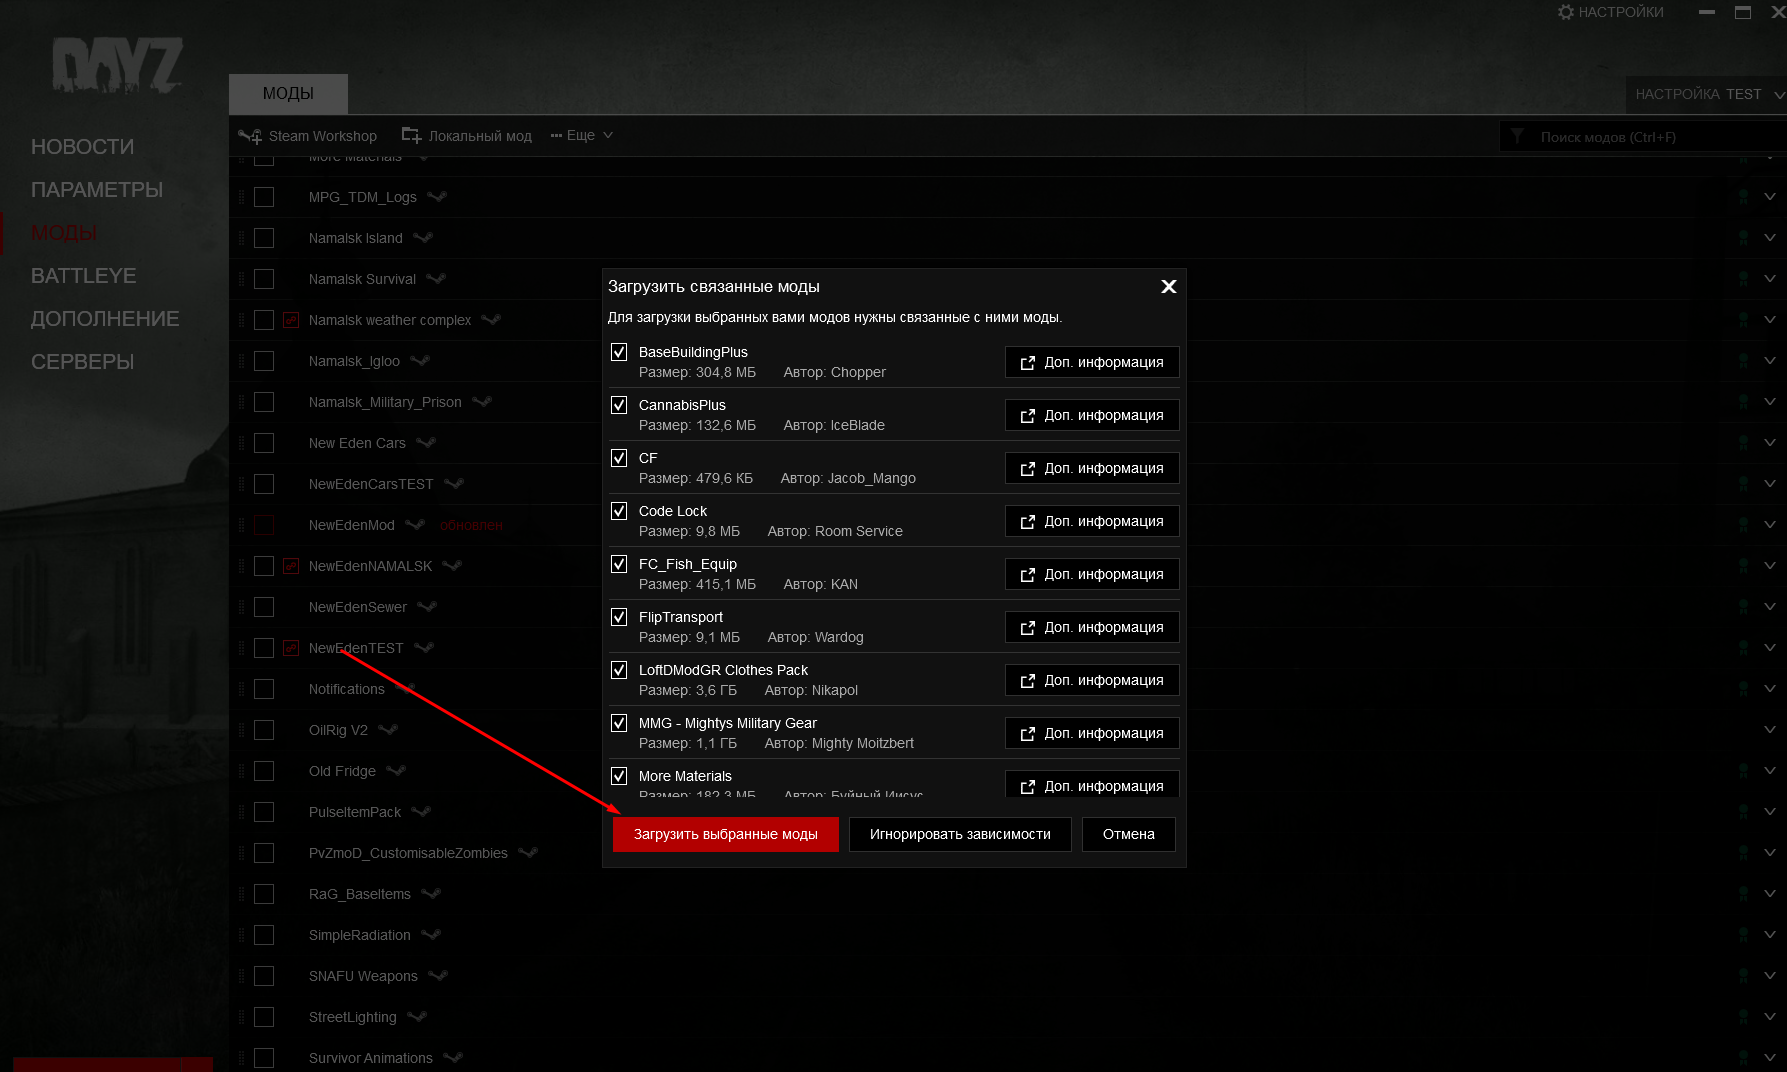This screenshot has height=1072, width=1787.
Task: Click Игнорировать зависимости button
Action: click(960, 834)
